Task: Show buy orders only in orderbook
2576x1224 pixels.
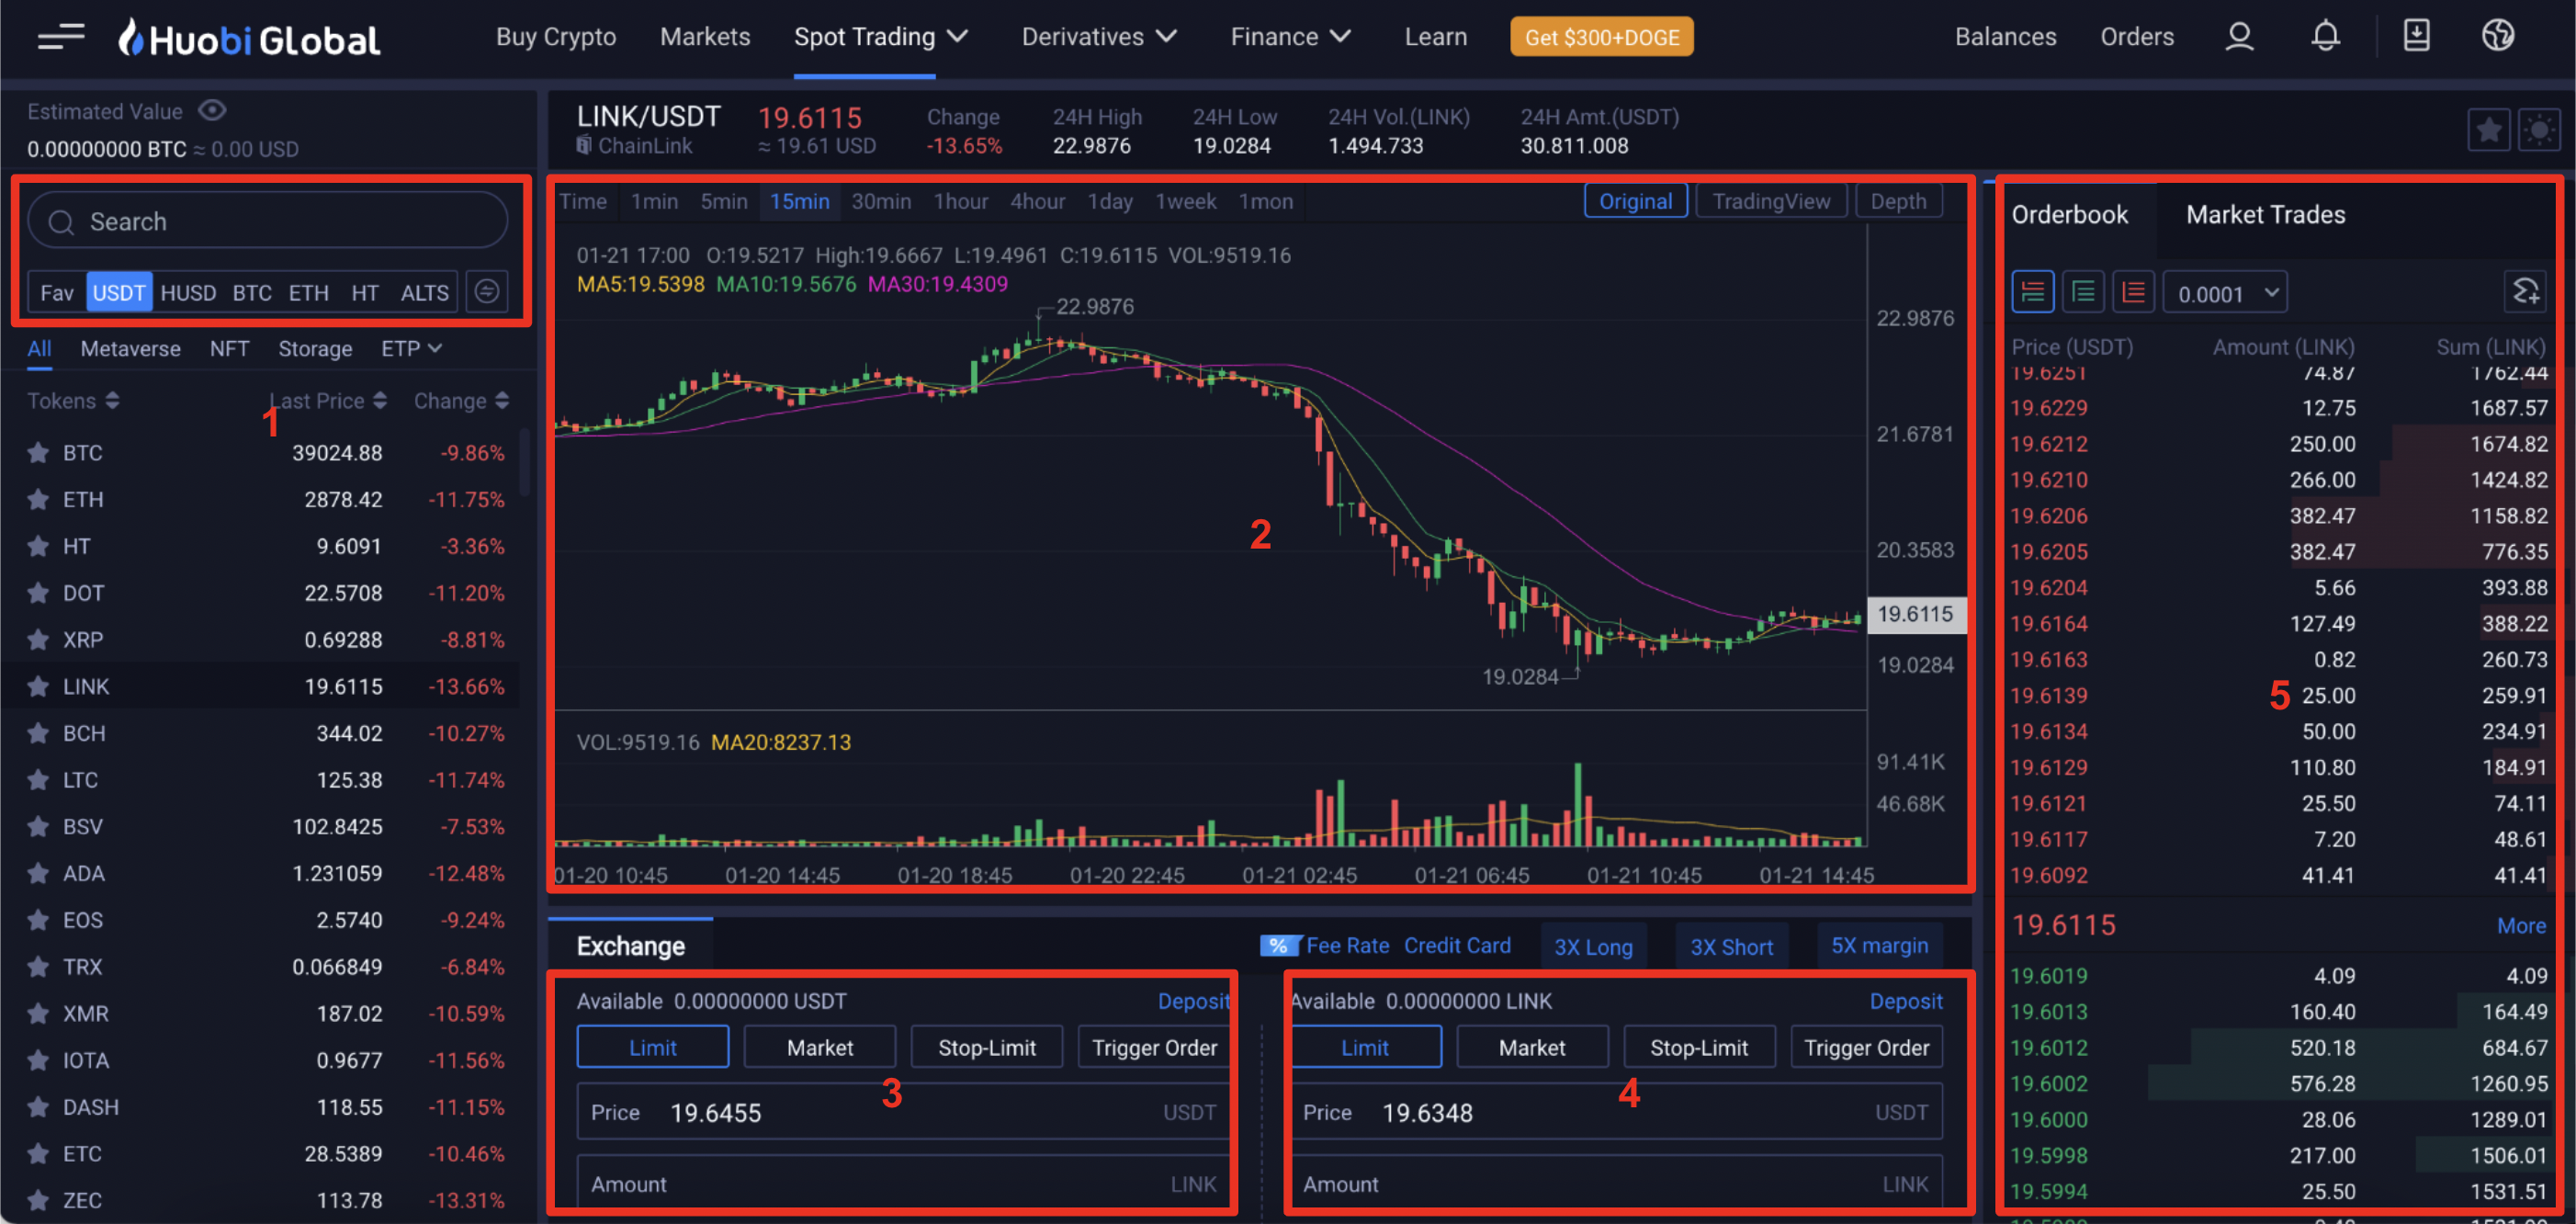Action: pyautogui.click(x=2083, y=292)
